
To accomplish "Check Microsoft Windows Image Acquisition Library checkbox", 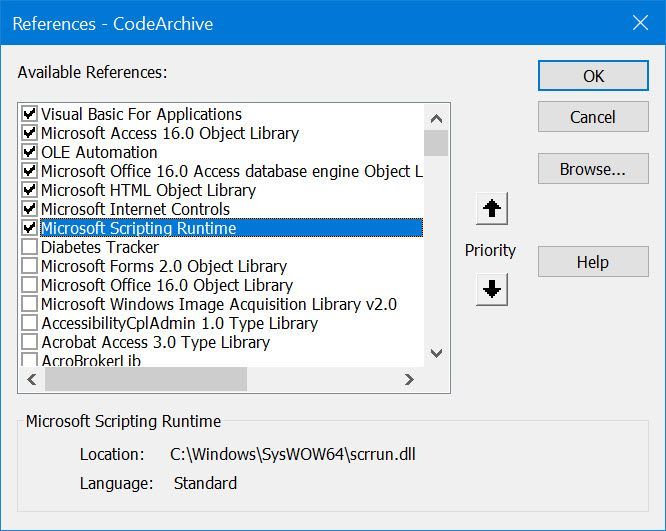I will (x=29, y=304).
